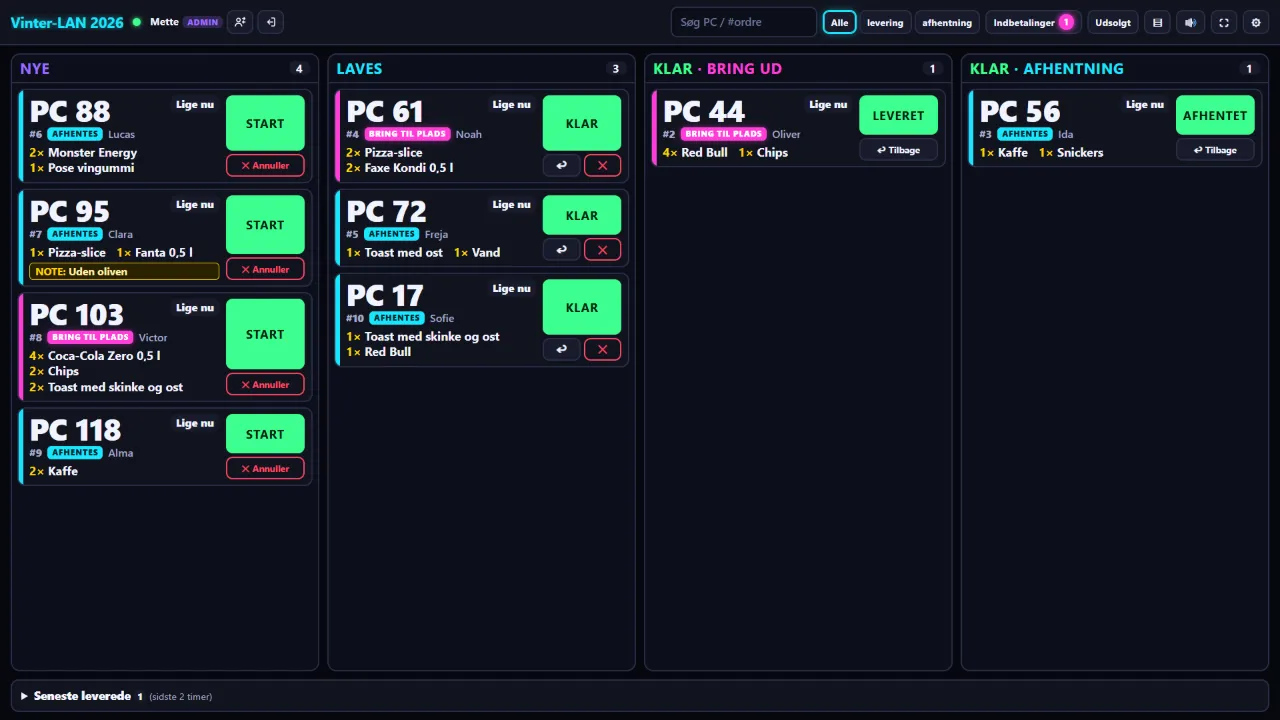
Task: Enter fullscreen mode with the expand icon
Action: point(1223,22)
